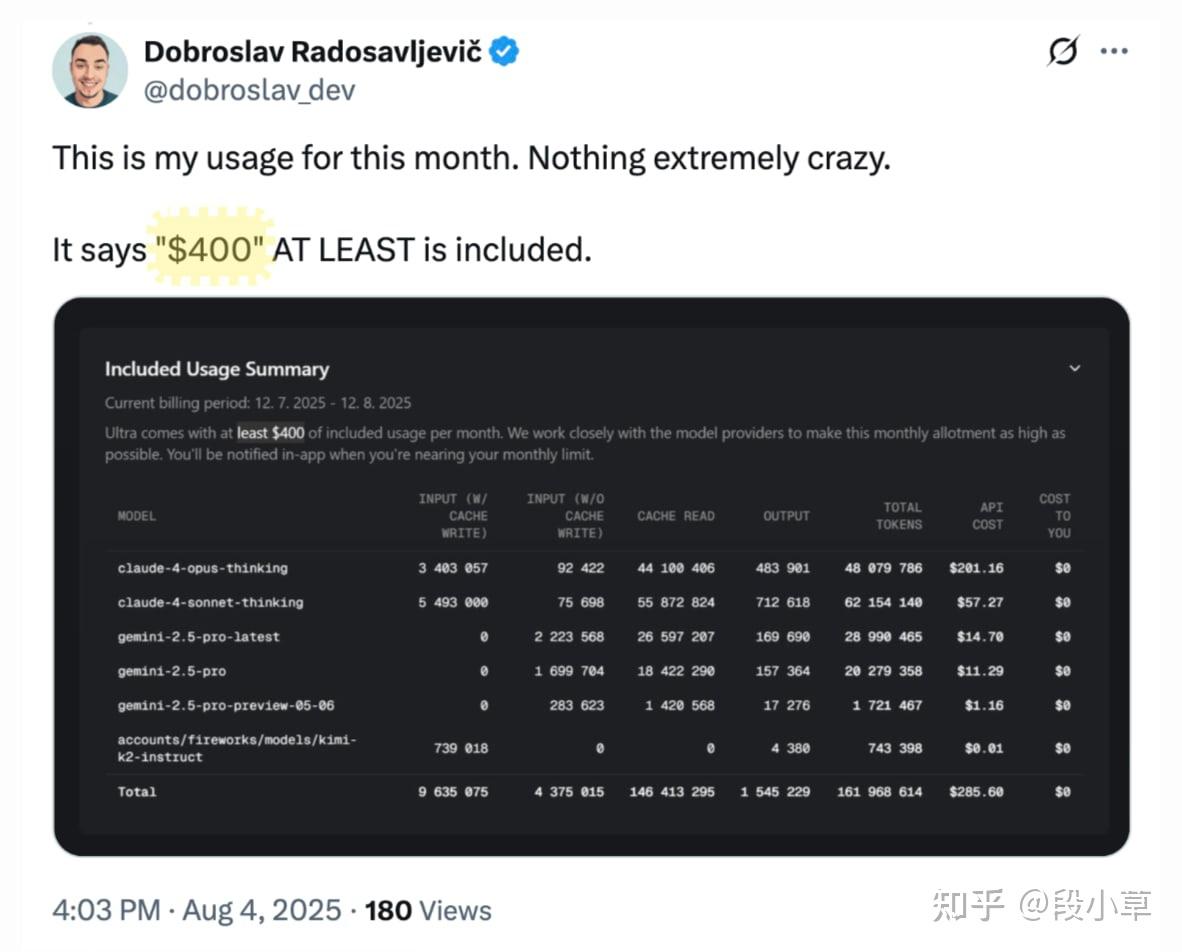Click Dobroslav's profile avatar photo

pos(89,70)
